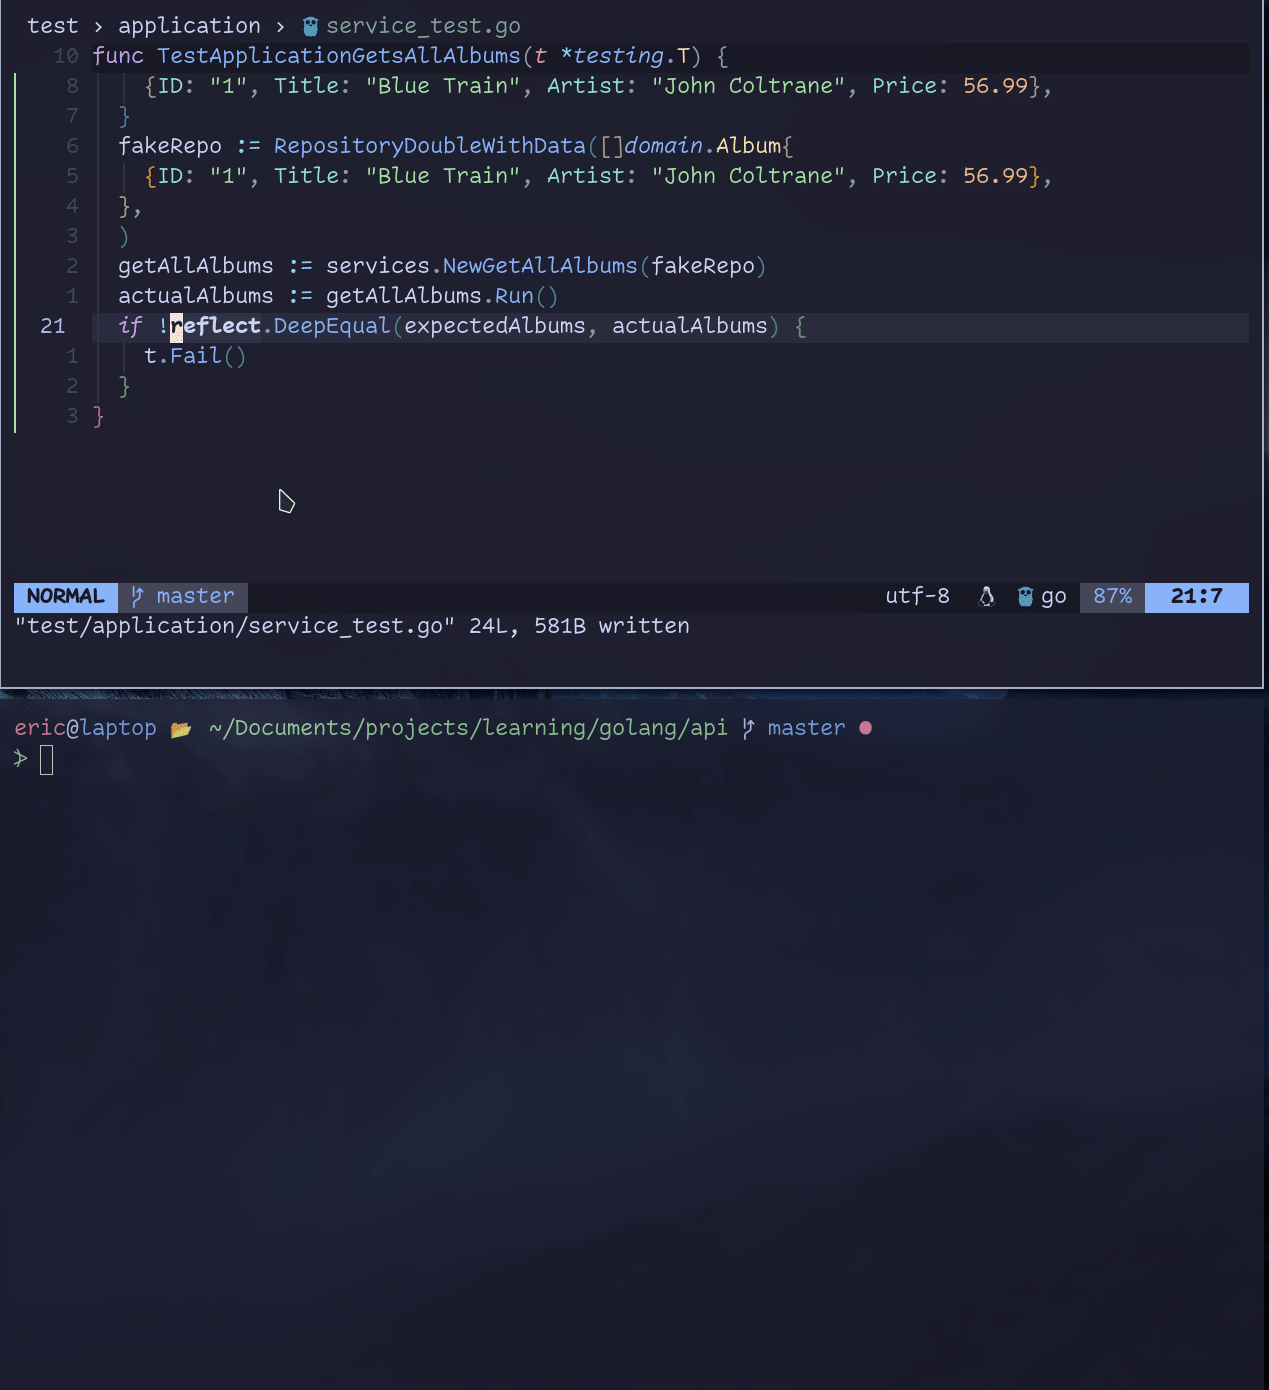
Task: Click 'DeepEqual' function name
Action: tap(332, 326)
